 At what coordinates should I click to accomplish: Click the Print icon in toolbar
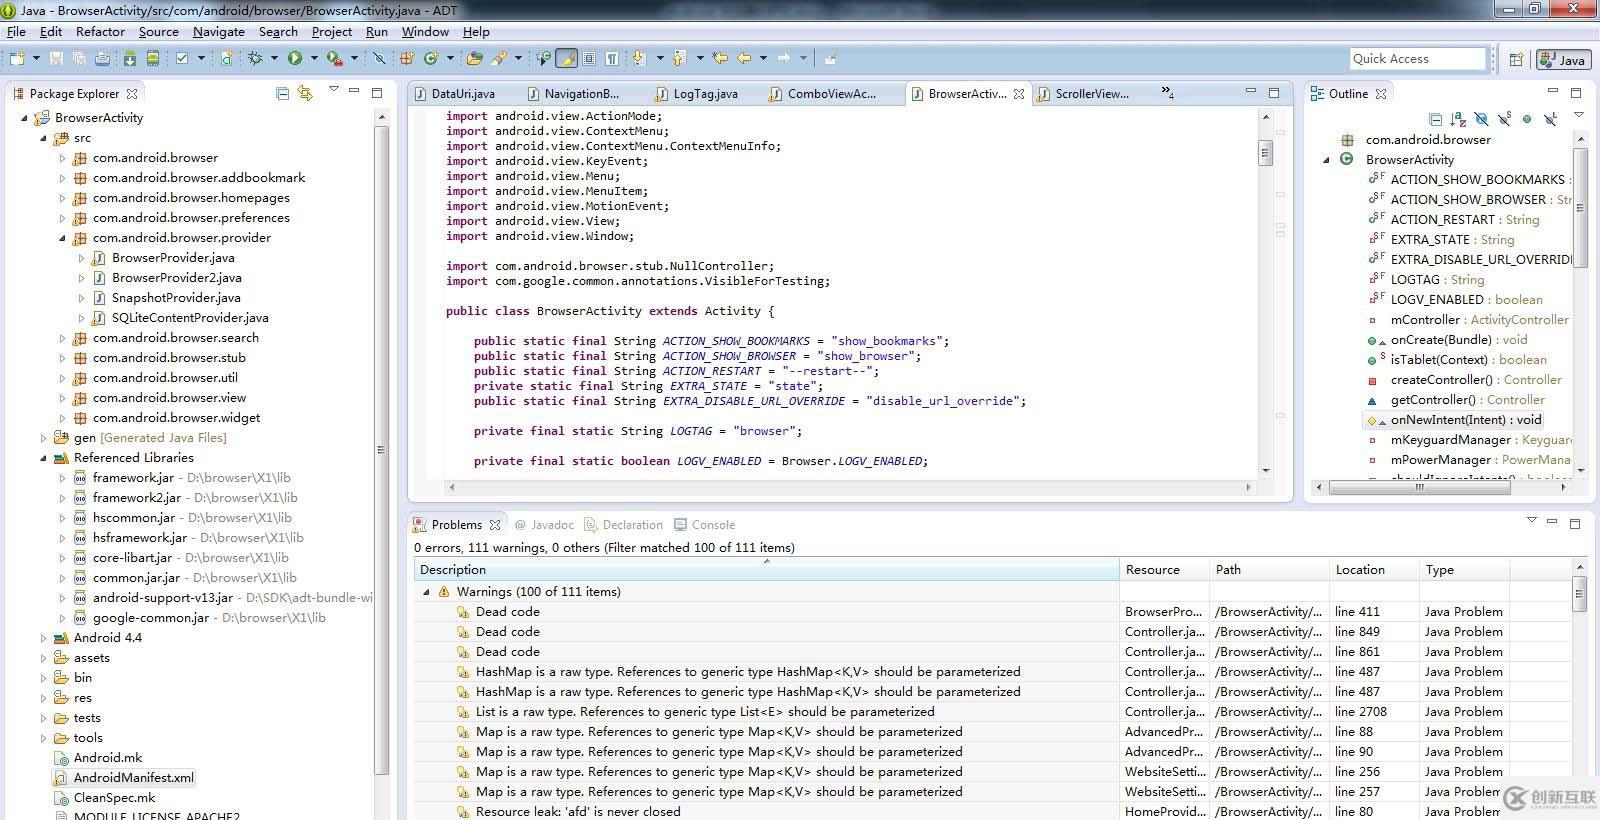[x=102, y=58]
